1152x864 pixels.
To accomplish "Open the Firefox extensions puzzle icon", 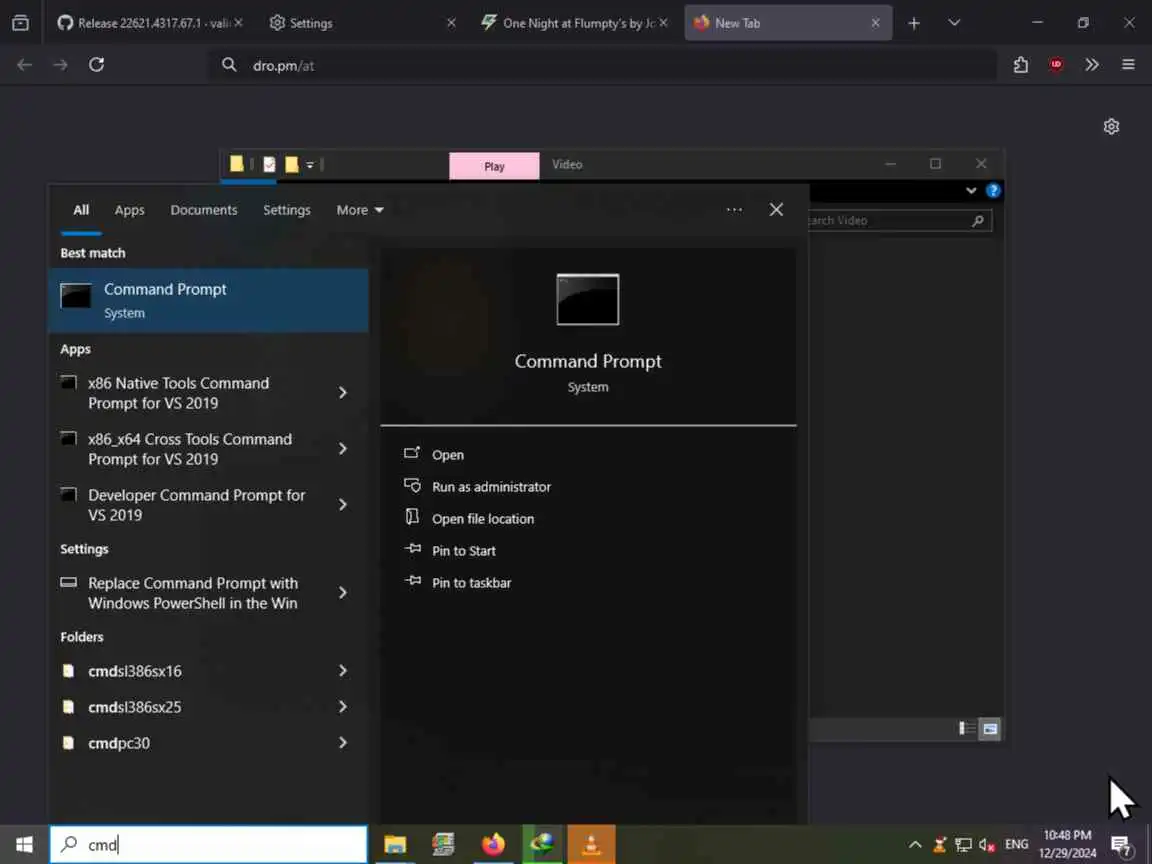I will click(x=1020, y=65).
